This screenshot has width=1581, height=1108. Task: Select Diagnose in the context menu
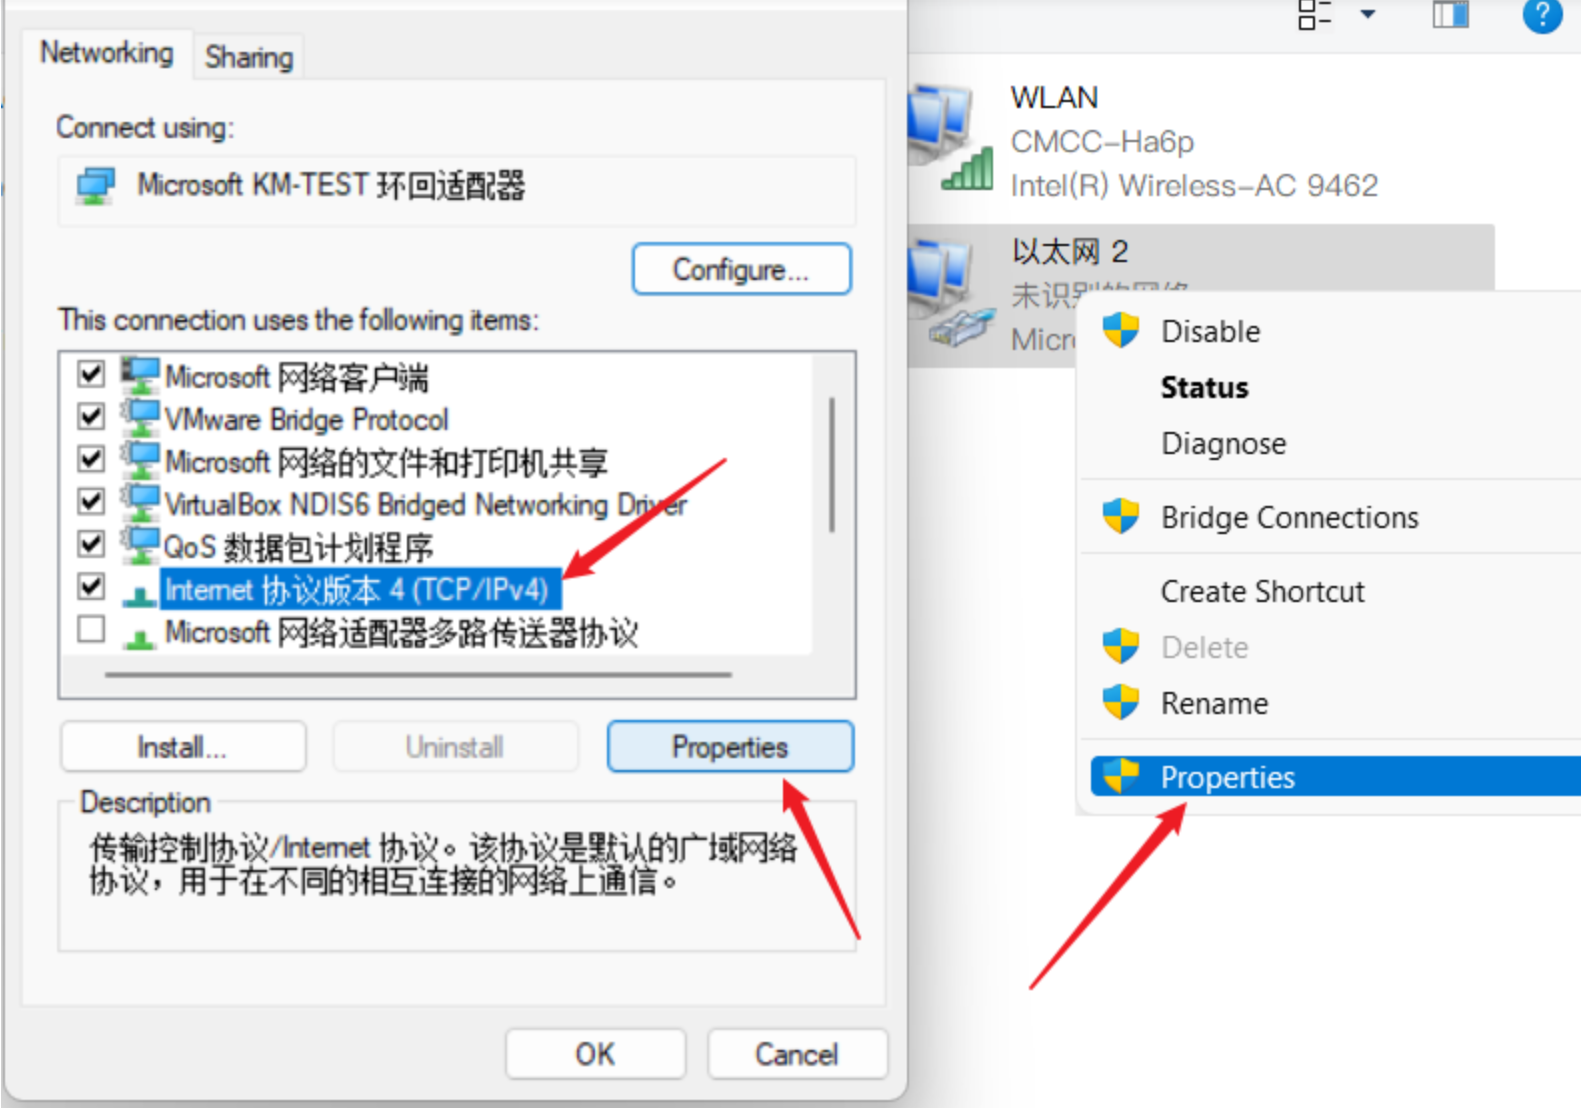1223,443
